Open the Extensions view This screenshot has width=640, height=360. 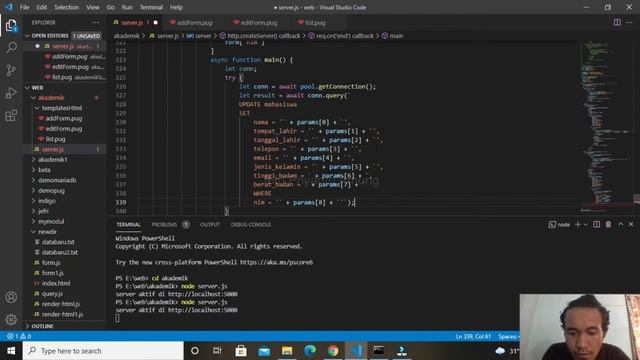[x=11, y=116]
